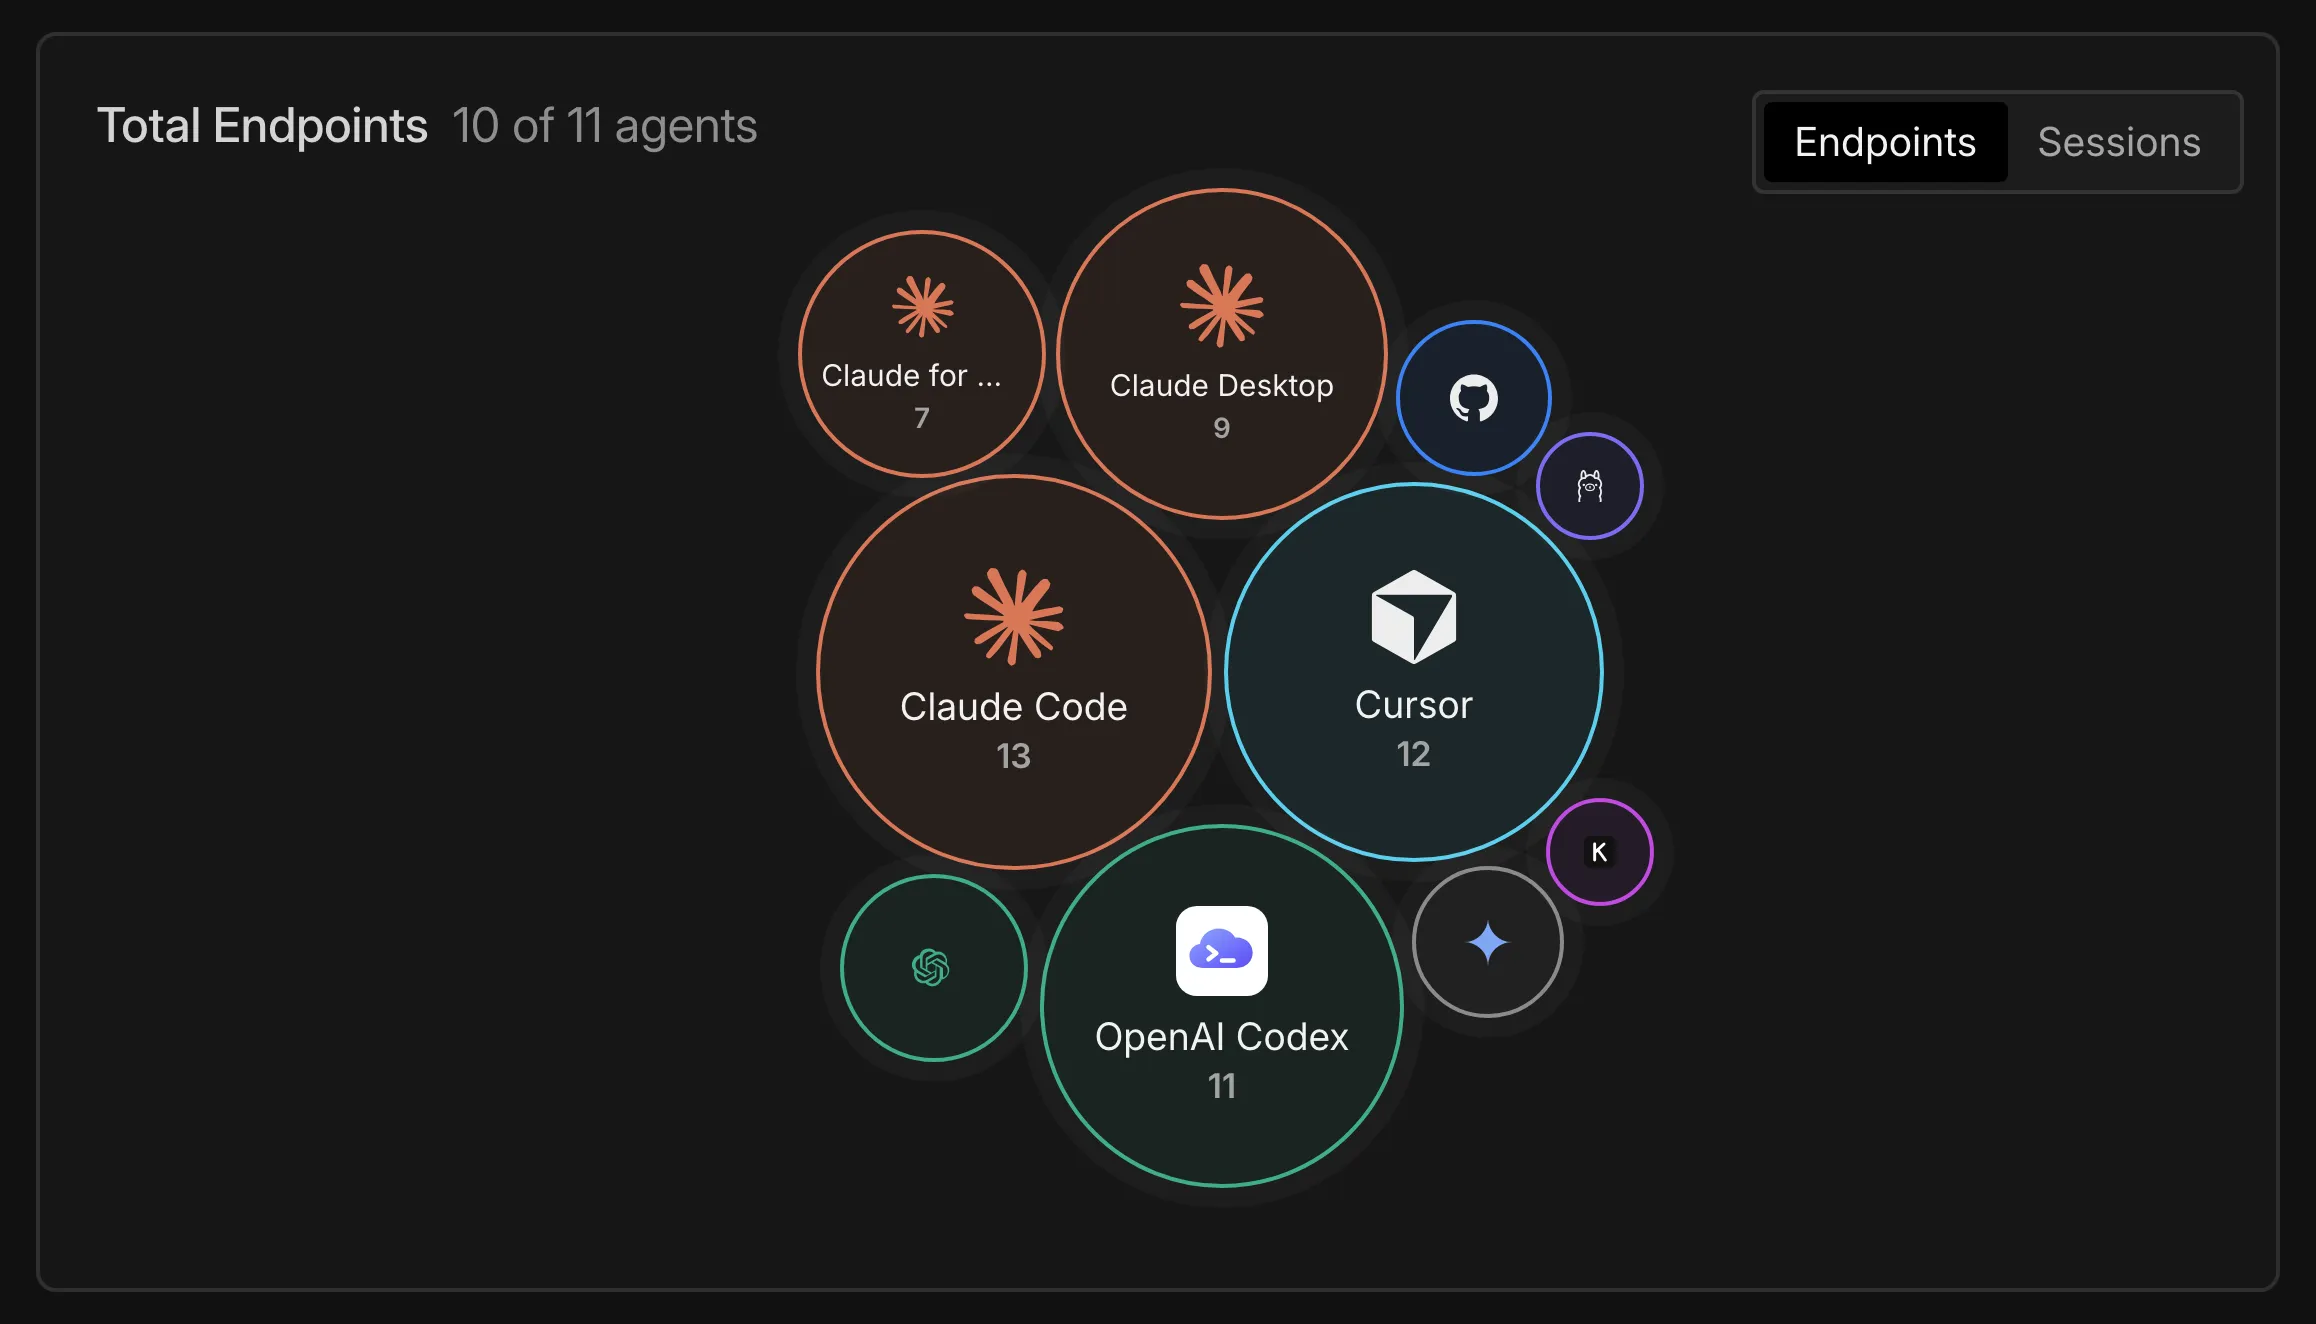Screen dimensions: 2316x1324
Task: Click the Claude Desktop label
Action: click(x=1222, y=385)
